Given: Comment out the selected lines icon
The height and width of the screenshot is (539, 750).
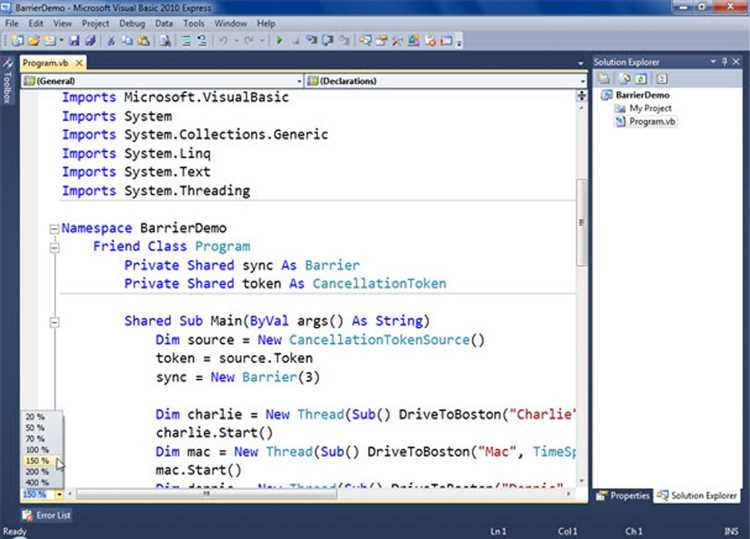Looking at the screenshot, I should coord(186,41).
